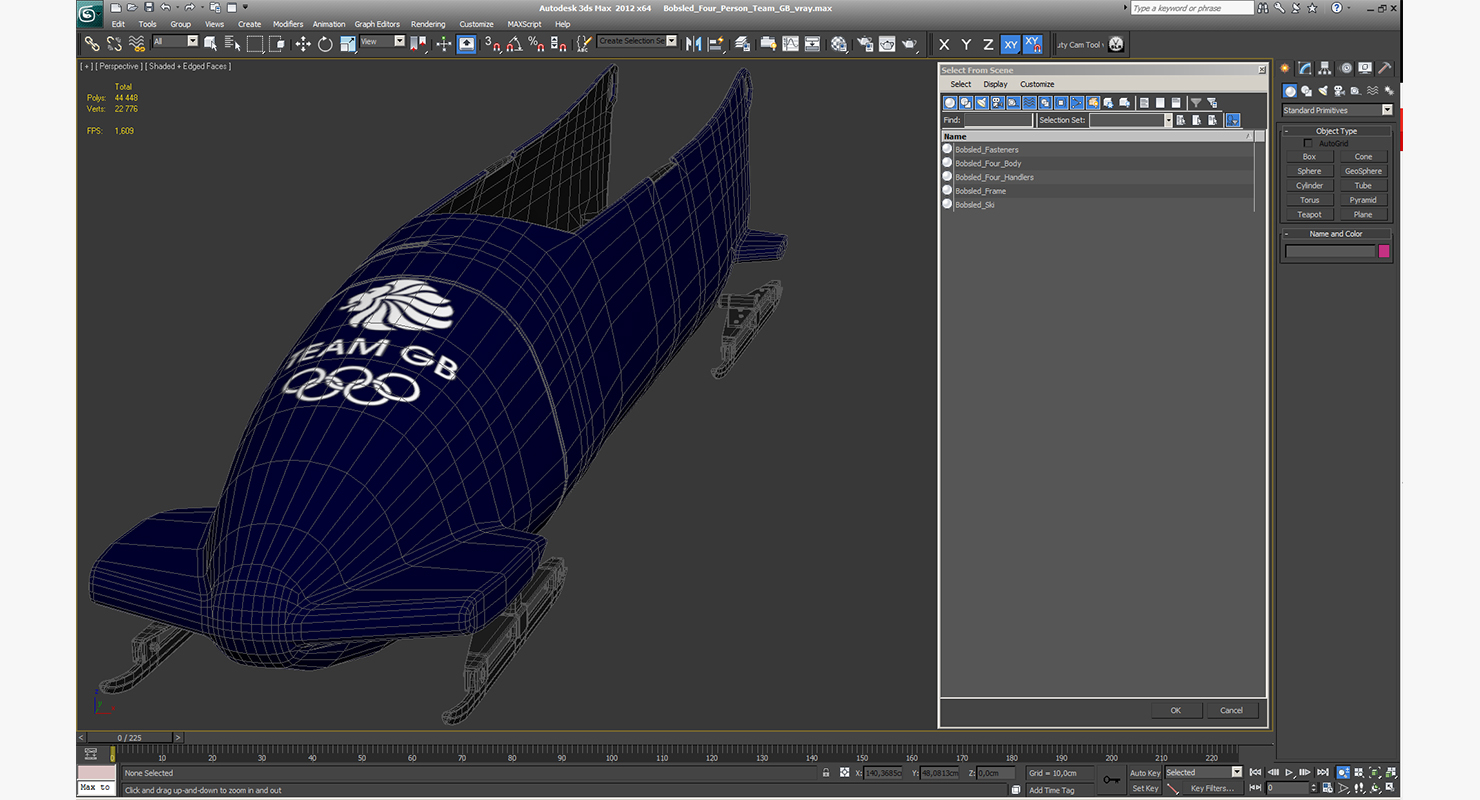Screen dimensions: 1480x800
Task: Toggle Percent Snap in main toolbar
Action: point(536,44)
